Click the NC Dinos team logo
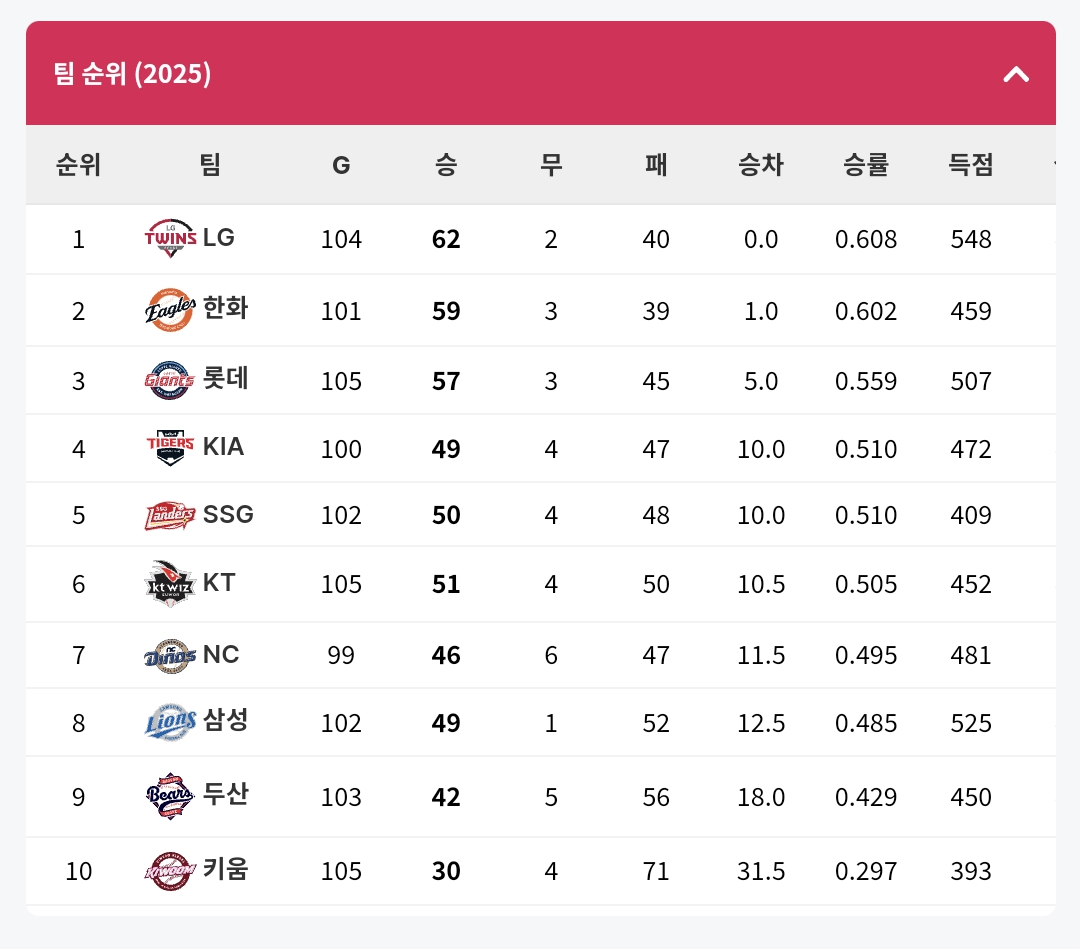1080x949 pixels. pos(169,655)
